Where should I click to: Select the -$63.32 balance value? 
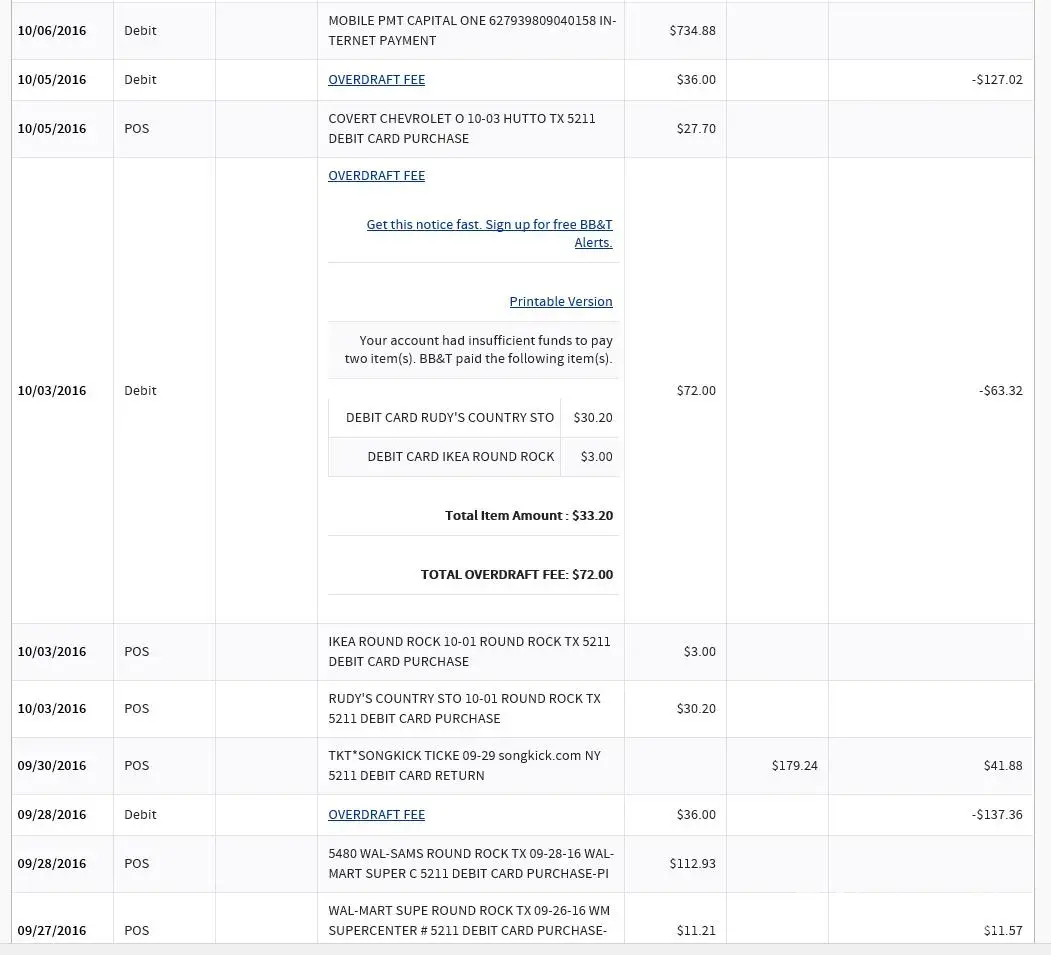1000,391
